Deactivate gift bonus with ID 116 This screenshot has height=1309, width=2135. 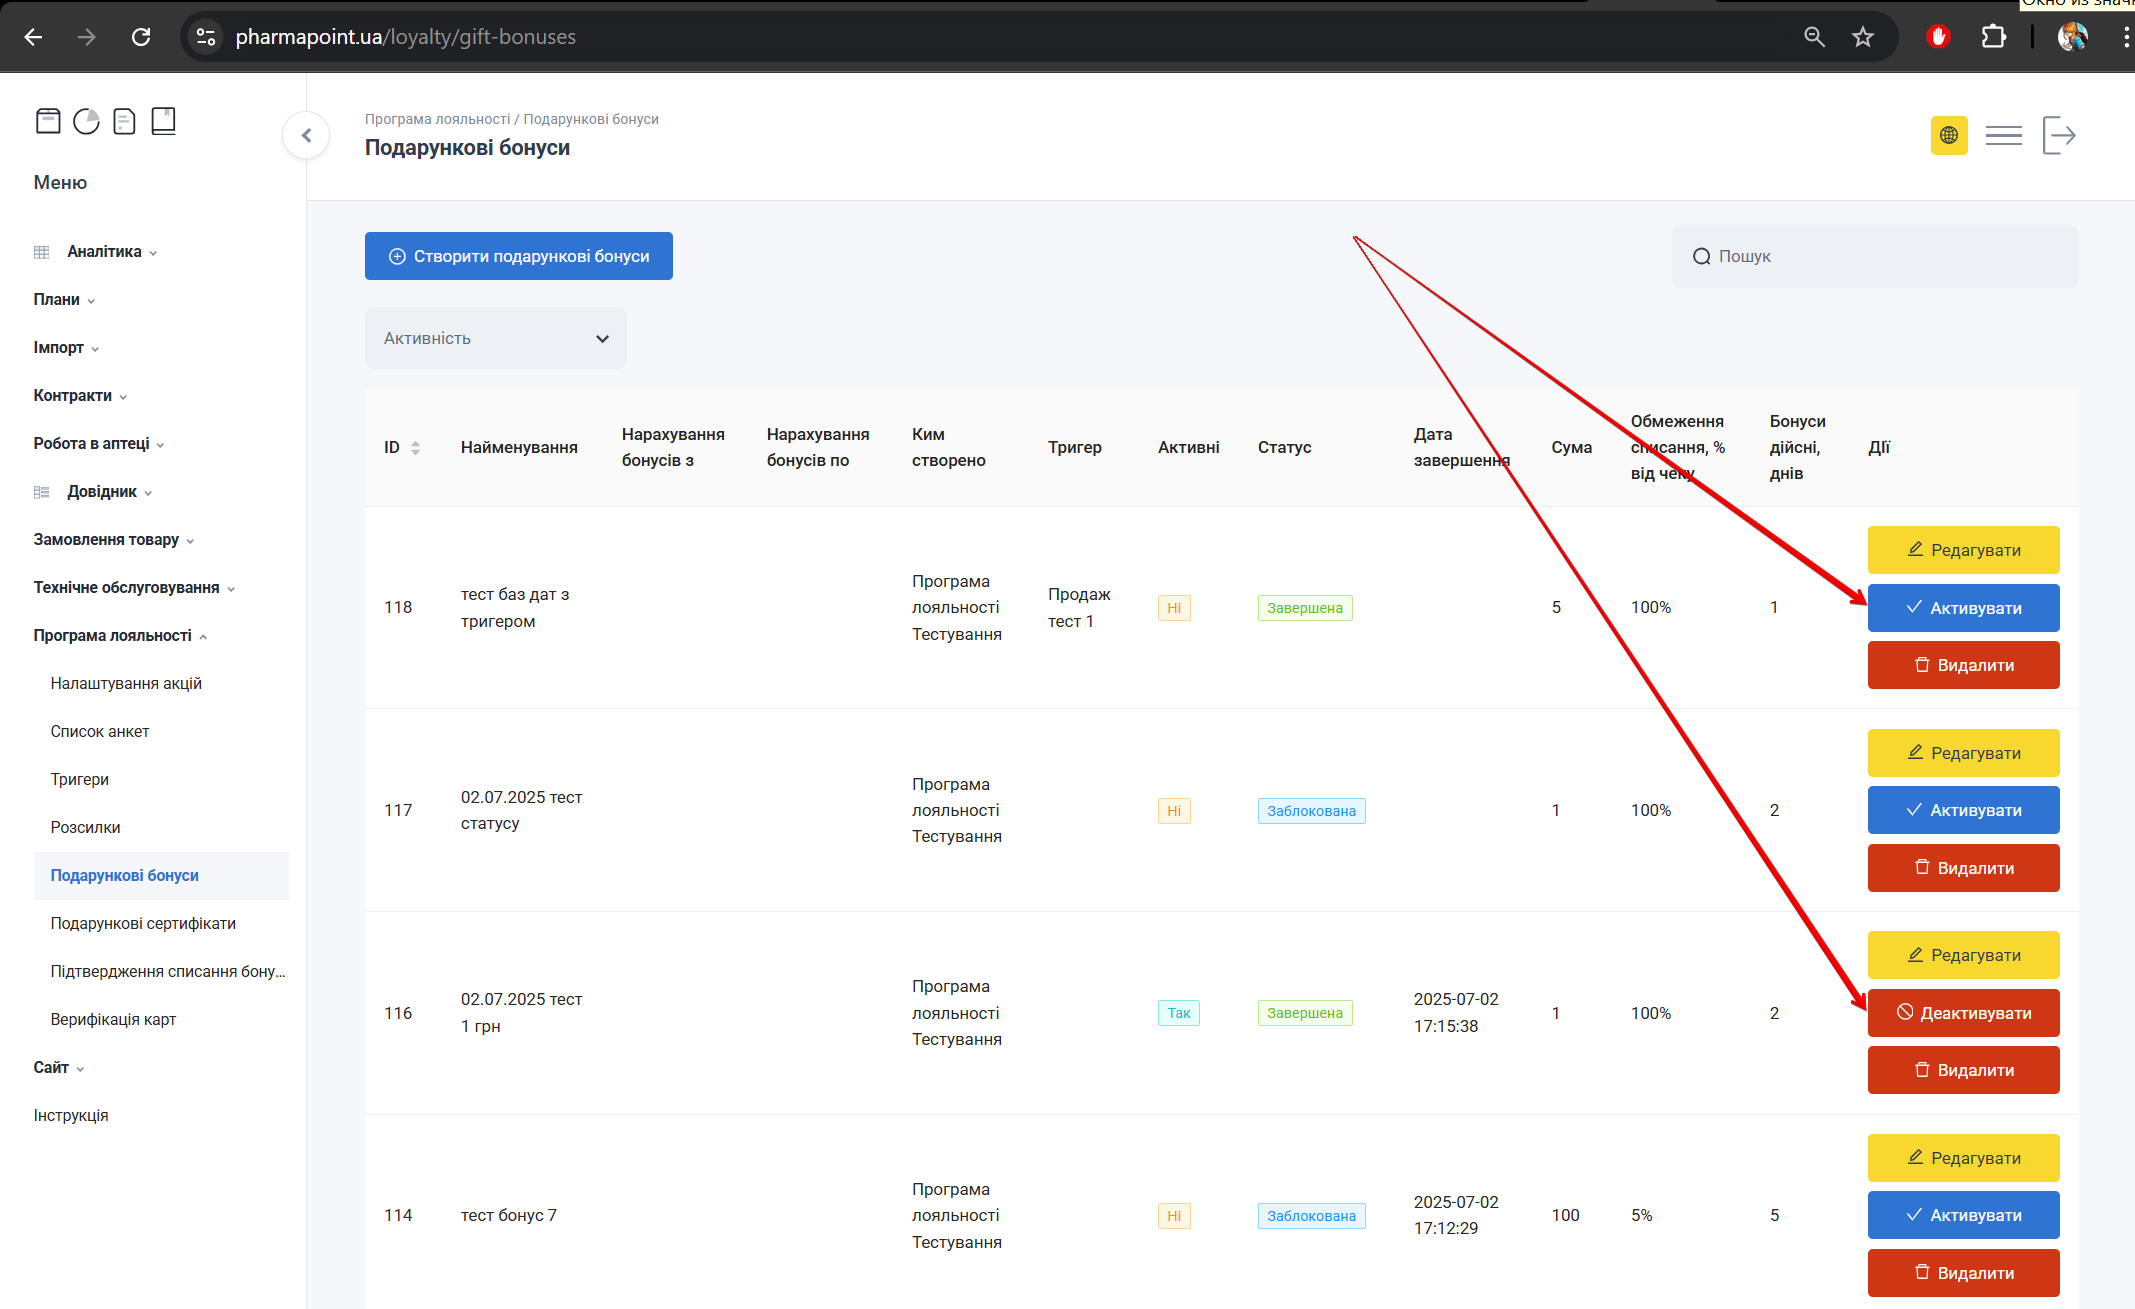(x=1963, y=1013)
